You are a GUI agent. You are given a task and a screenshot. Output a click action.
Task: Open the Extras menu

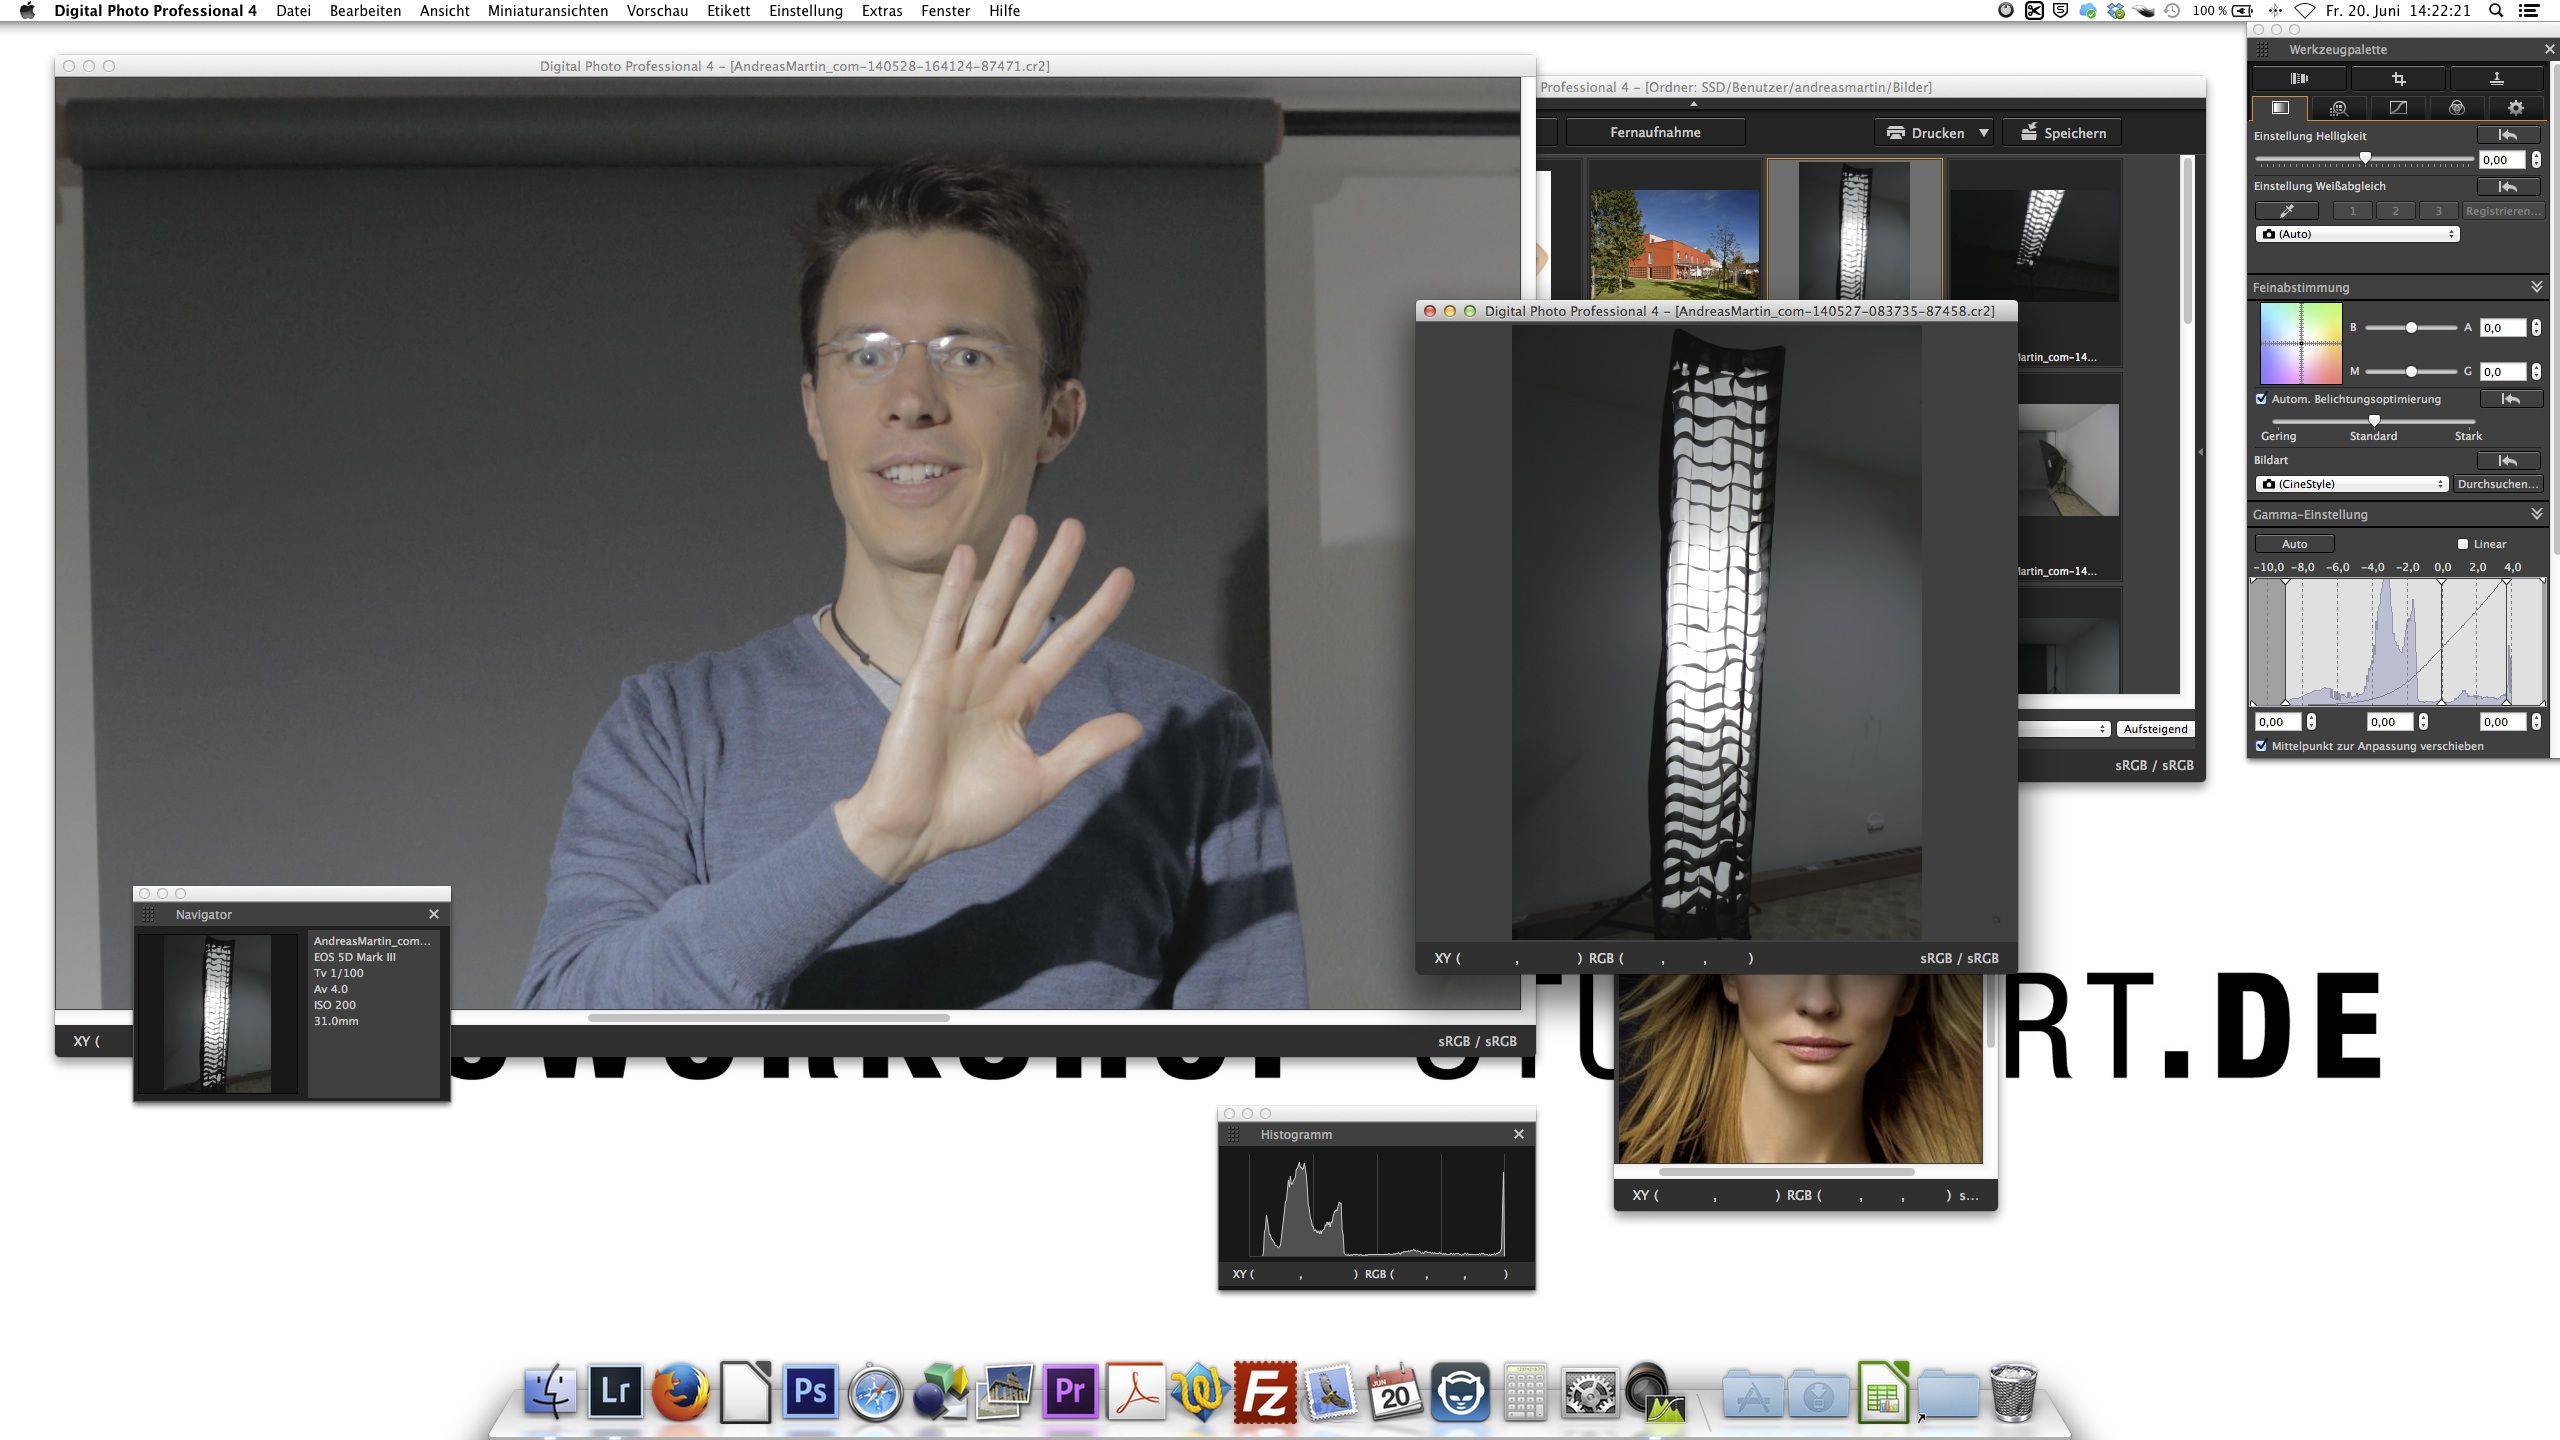point(881,11)
